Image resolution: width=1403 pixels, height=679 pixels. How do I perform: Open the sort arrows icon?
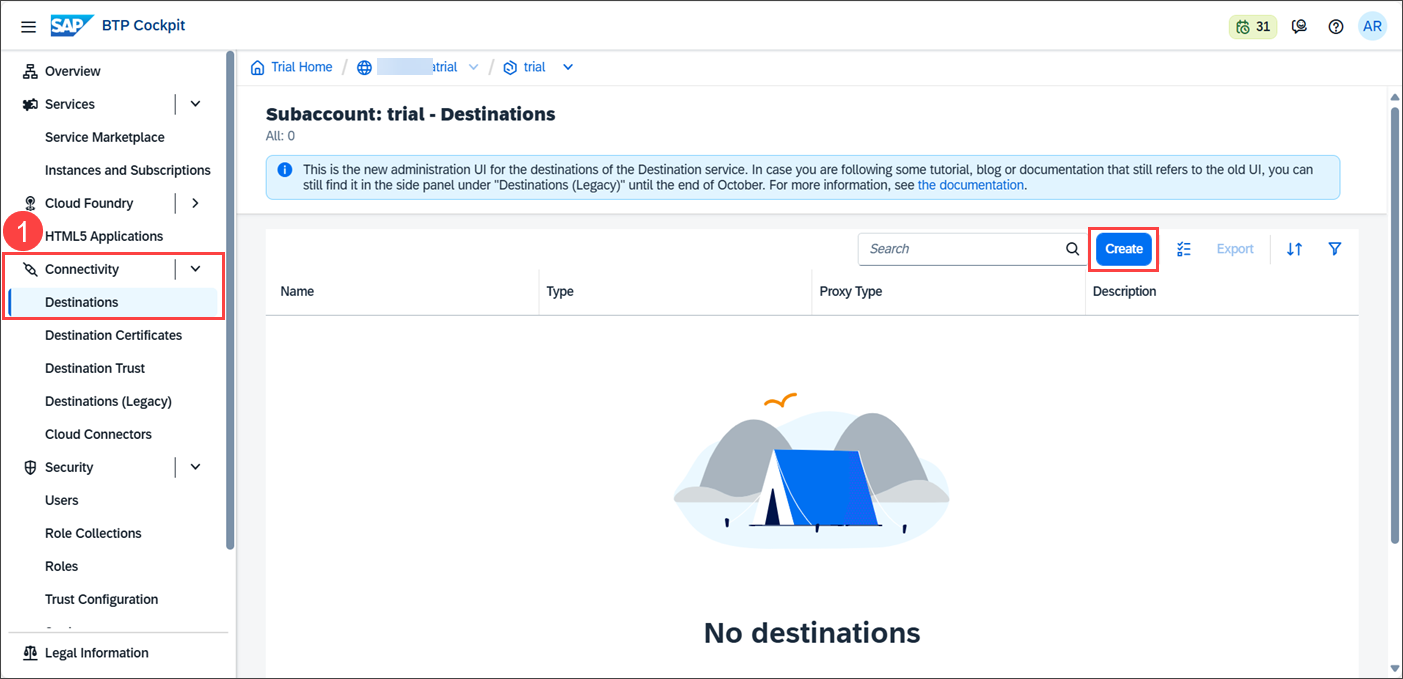pyautogui.click(x=1294, y=249)
